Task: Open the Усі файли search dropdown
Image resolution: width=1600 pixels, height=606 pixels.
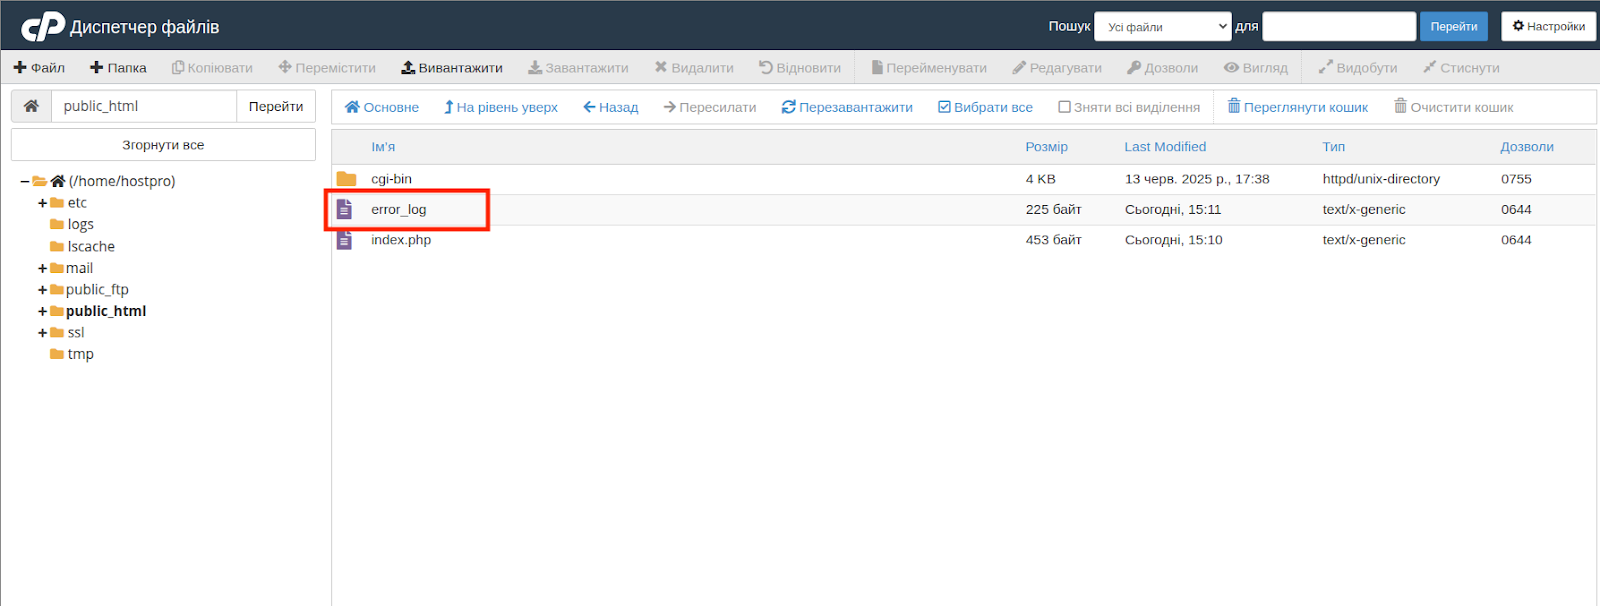Action: [1163, 27]
